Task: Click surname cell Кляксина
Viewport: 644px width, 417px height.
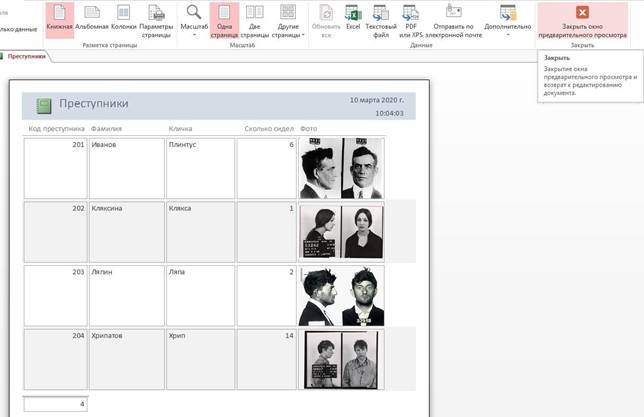Action: click(126, 232)
